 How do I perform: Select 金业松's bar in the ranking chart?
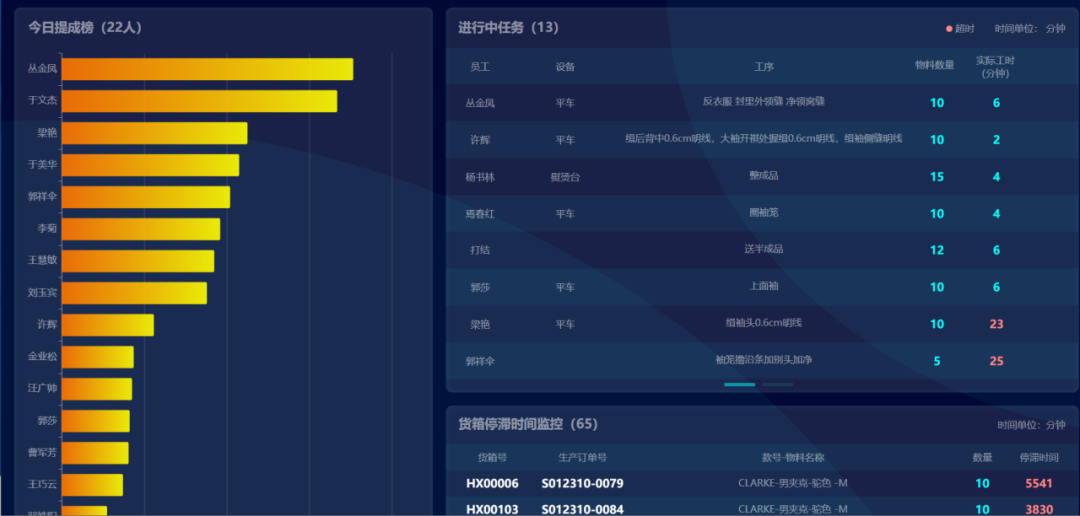pyautogui.click(x=98, y=357)
